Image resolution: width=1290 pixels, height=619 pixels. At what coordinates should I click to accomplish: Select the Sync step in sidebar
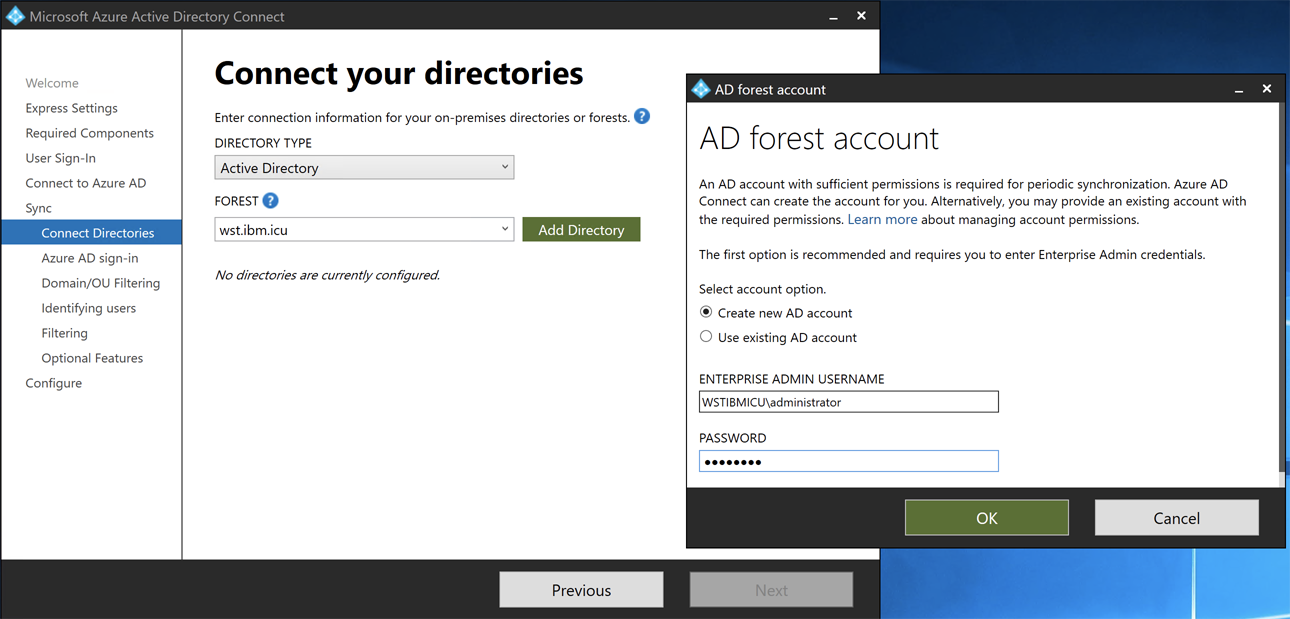(38, 208)
